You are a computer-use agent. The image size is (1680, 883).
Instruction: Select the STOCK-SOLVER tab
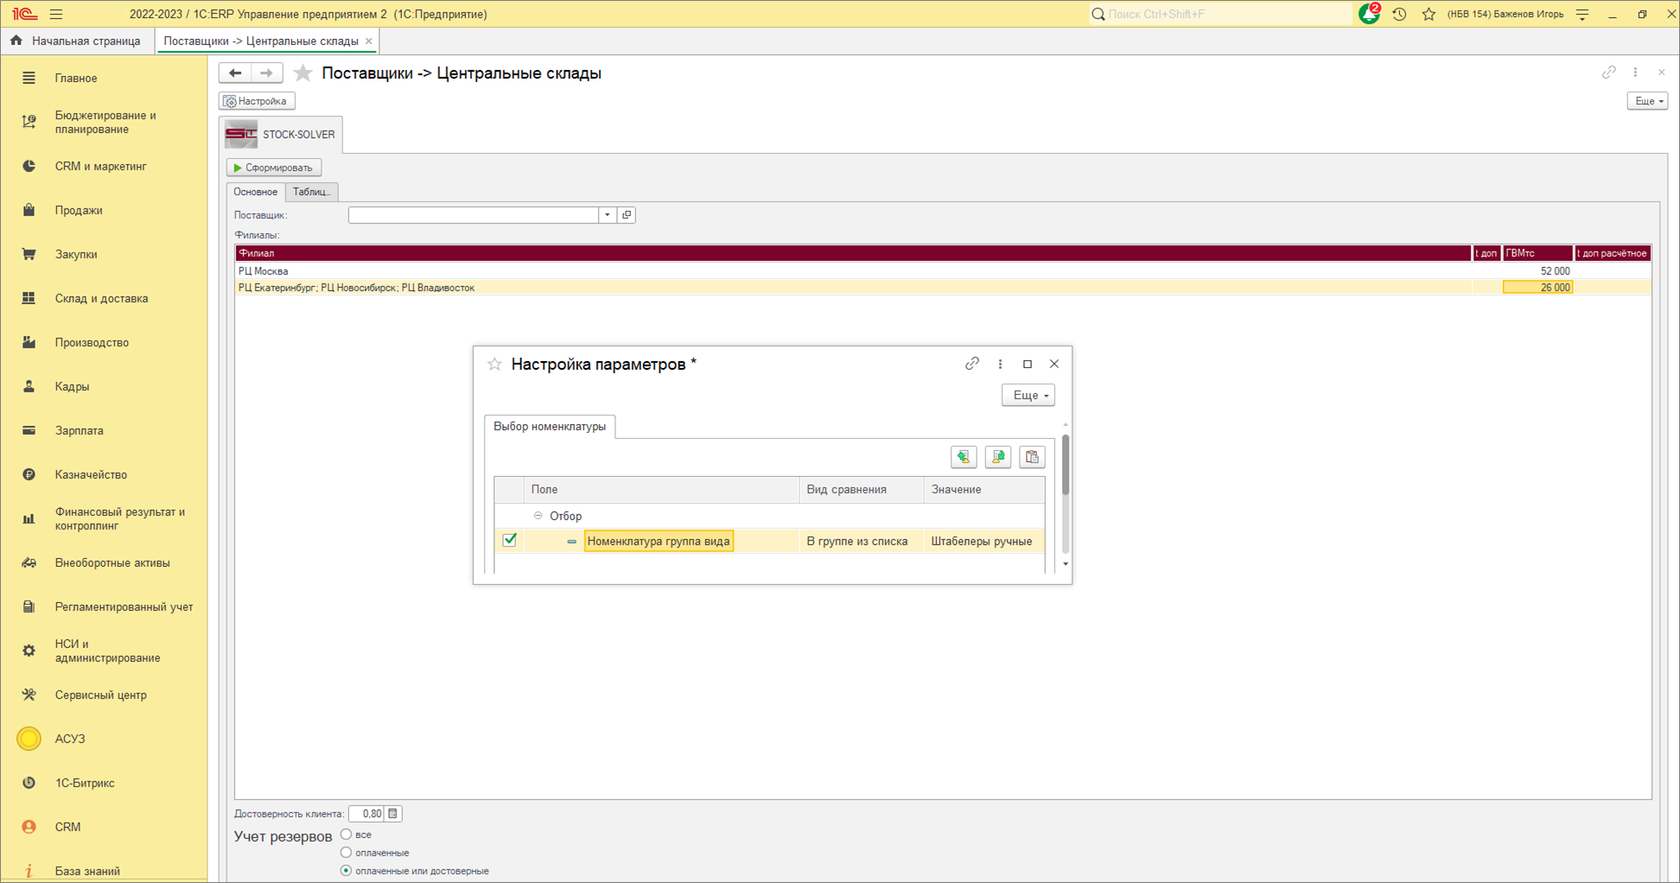click(x=281, y=134)
